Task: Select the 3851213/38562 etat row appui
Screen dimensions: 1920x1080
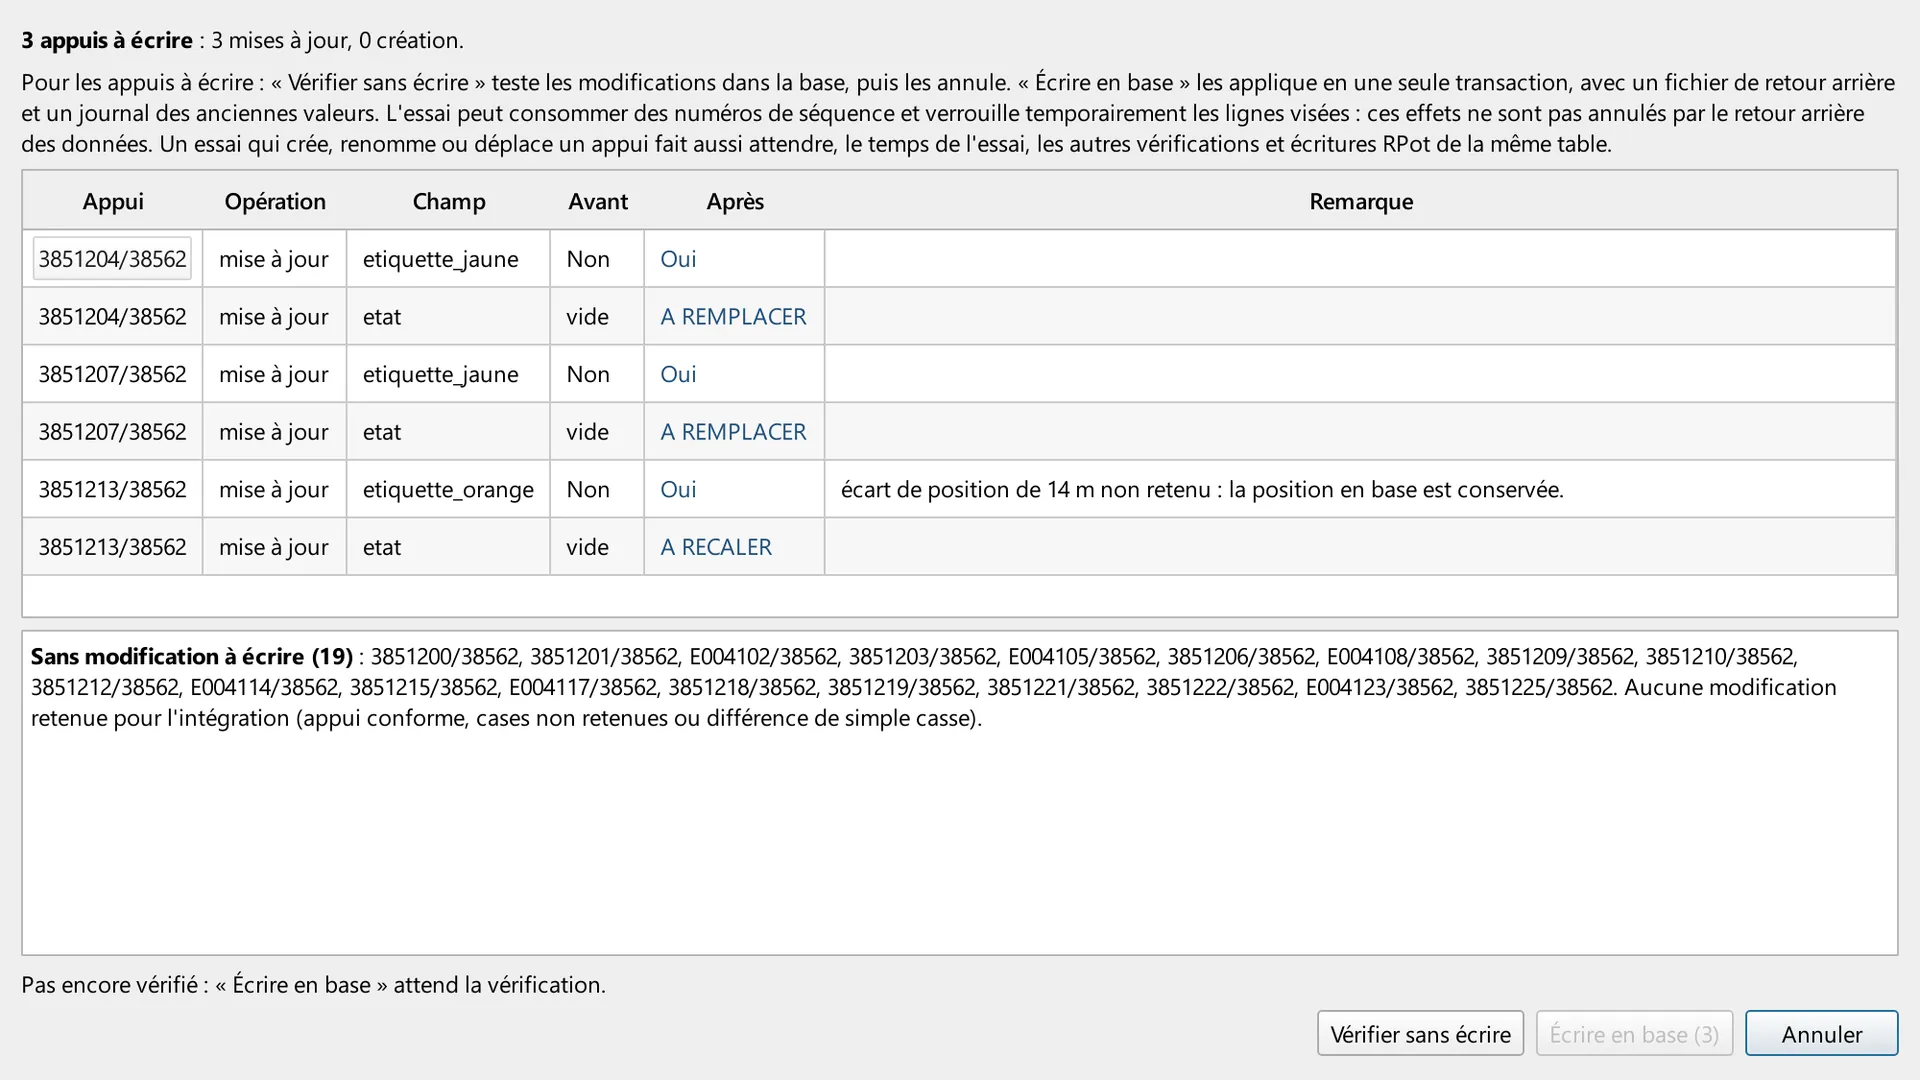Action: tap(113, 547)
